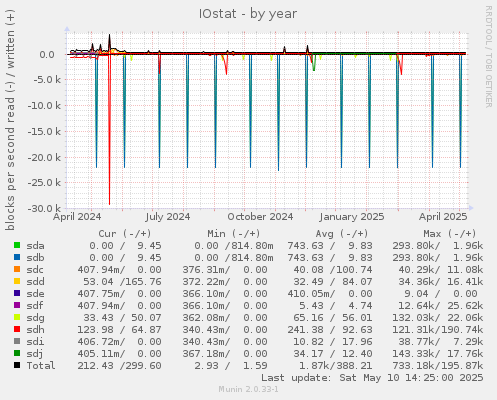
Task: Click the sda legend label
Action: coord(35,246)
